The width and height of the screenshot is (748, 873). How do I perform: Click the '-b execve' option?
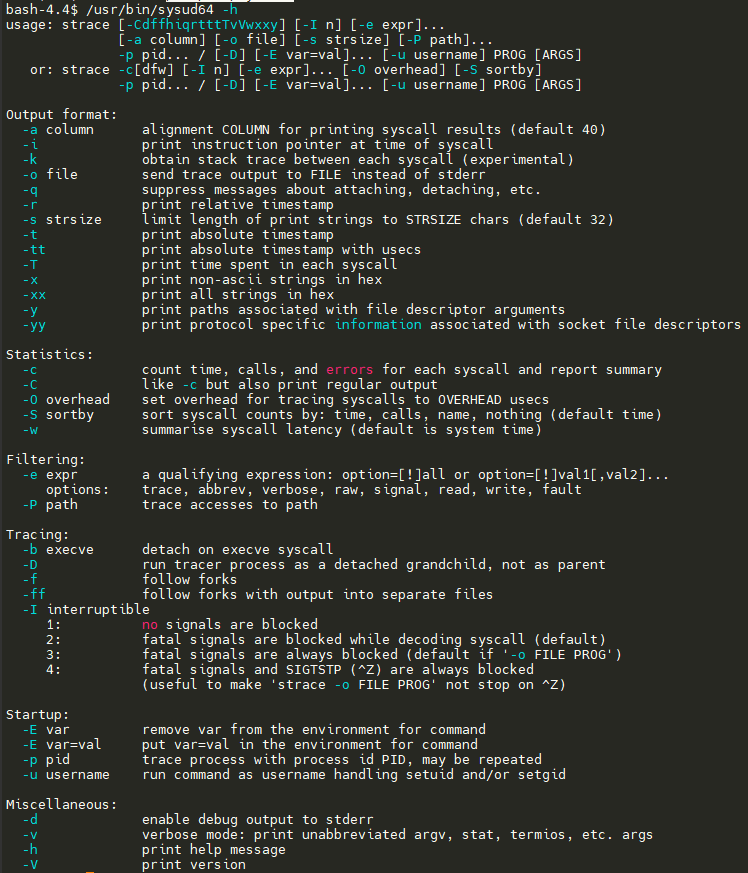click(x=58, y=550)
